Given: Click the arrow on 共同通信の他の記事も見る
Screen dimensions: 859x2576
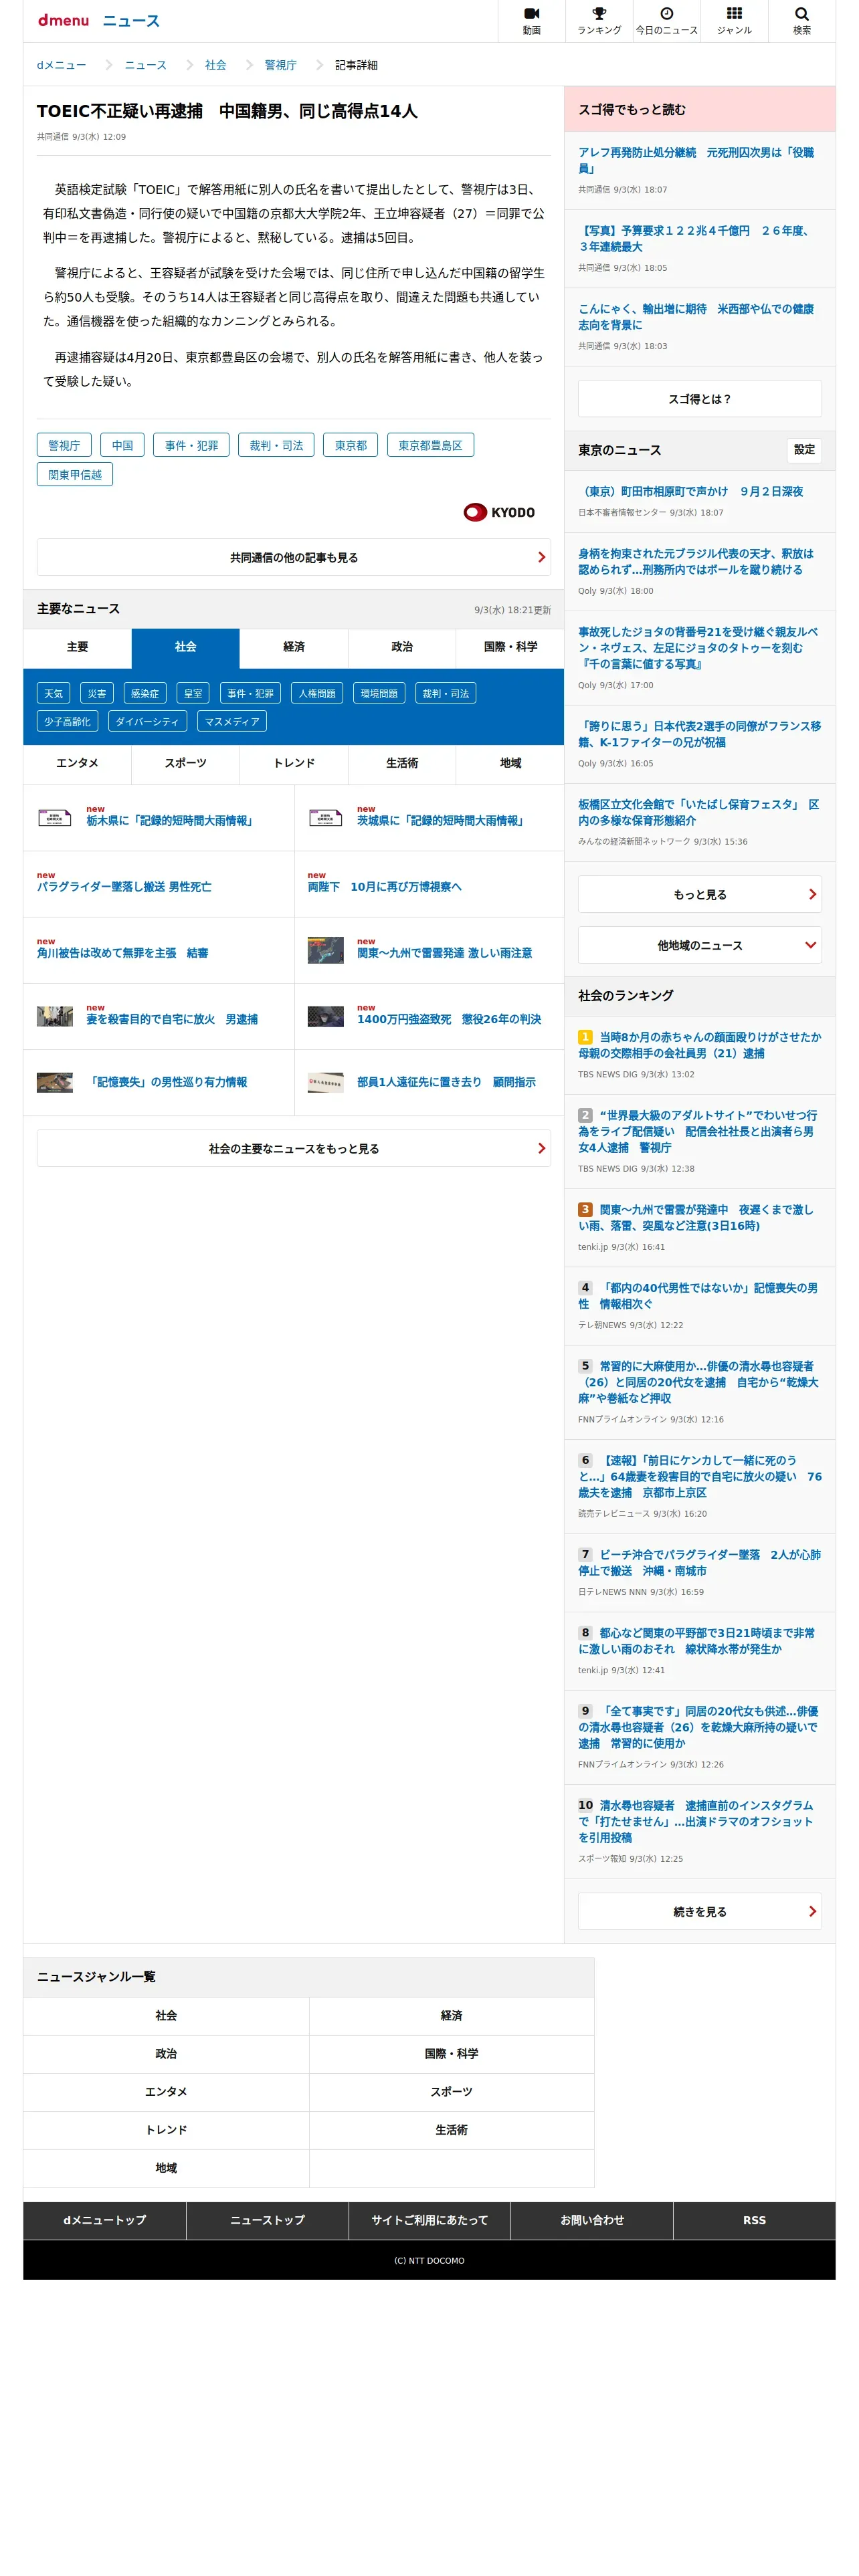Looking at the screenshot, I should click(541, 557).
